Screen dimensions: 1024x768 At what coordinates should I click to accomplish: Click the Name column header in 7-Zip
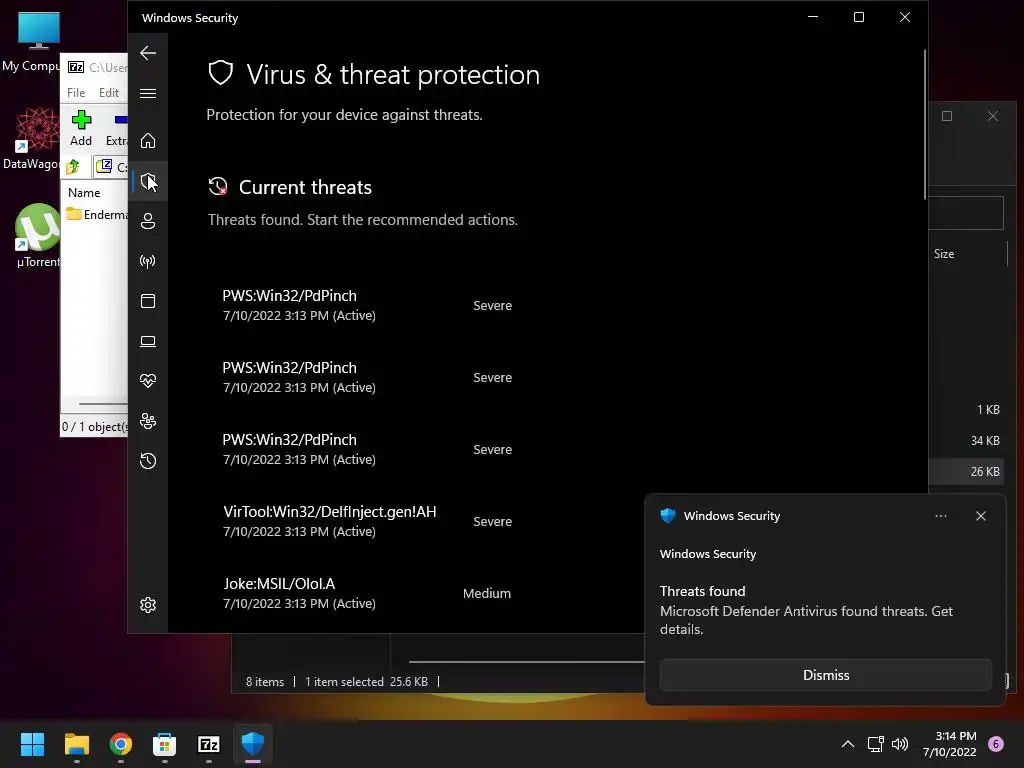84,193
